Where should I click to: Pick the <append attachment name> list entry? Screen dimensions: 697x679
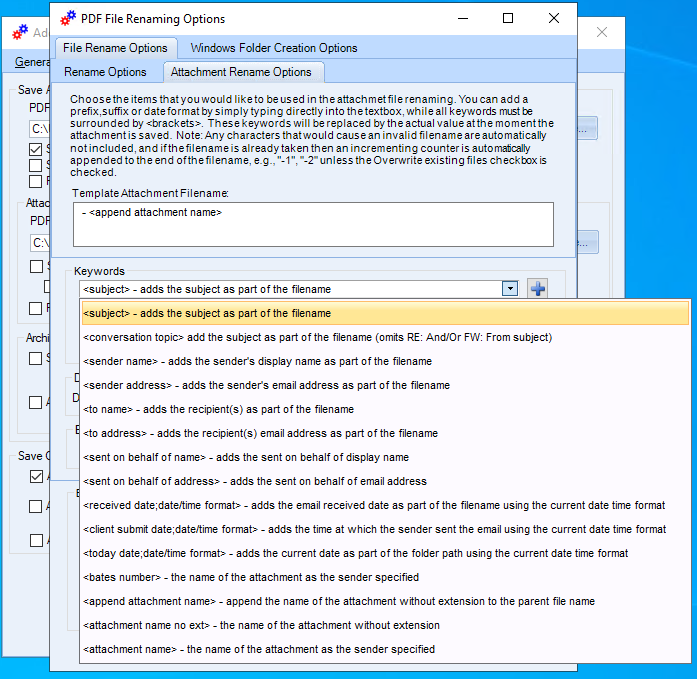click(x=385, y=601)
